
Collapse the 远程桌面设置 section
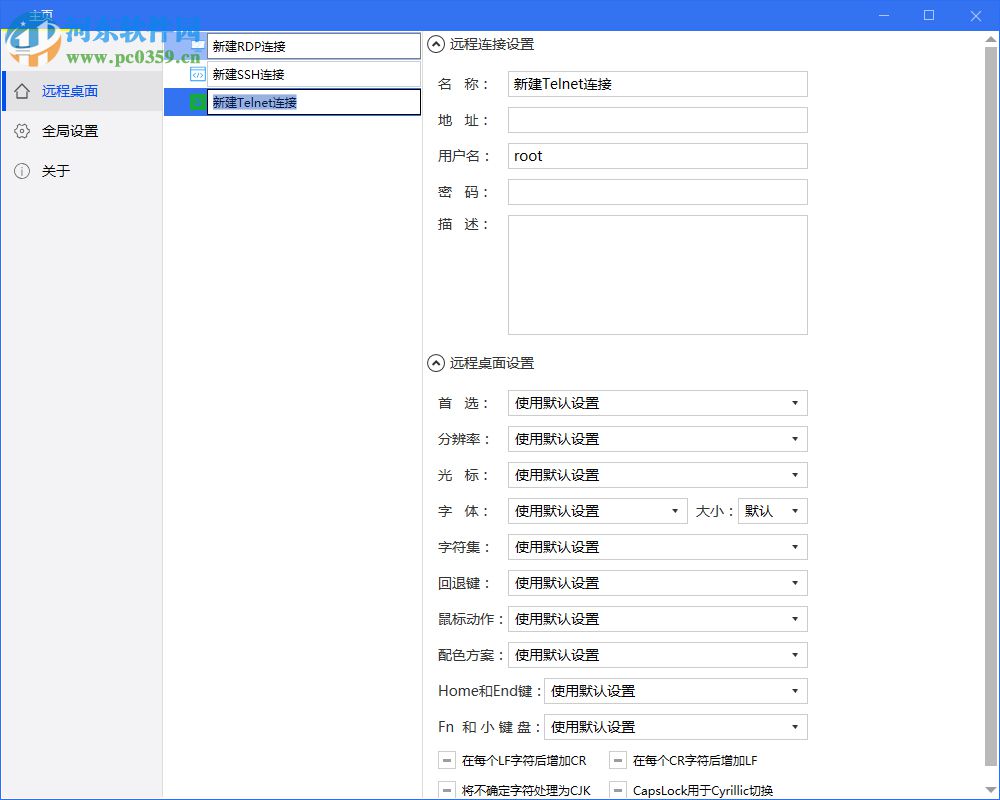pyautogui.click(x=436, y=363)
